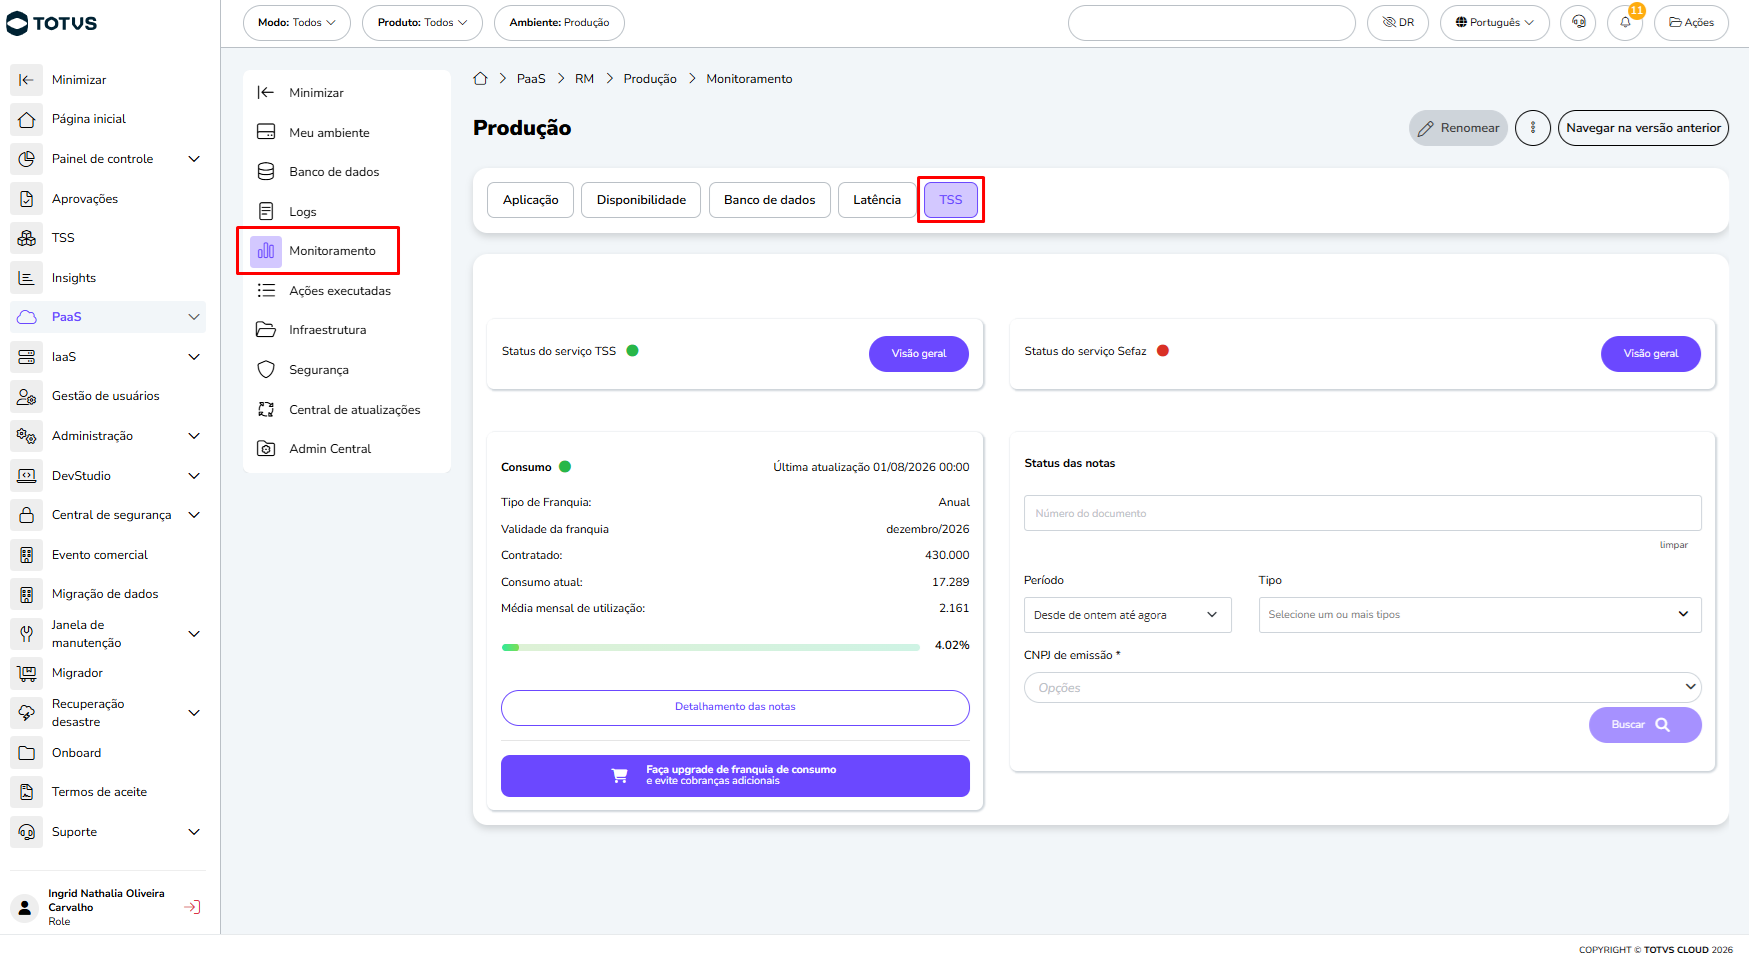Screen dimensions: 1750x967
Task: Click the Migrador icon
Action: click(x=27, y=673)
